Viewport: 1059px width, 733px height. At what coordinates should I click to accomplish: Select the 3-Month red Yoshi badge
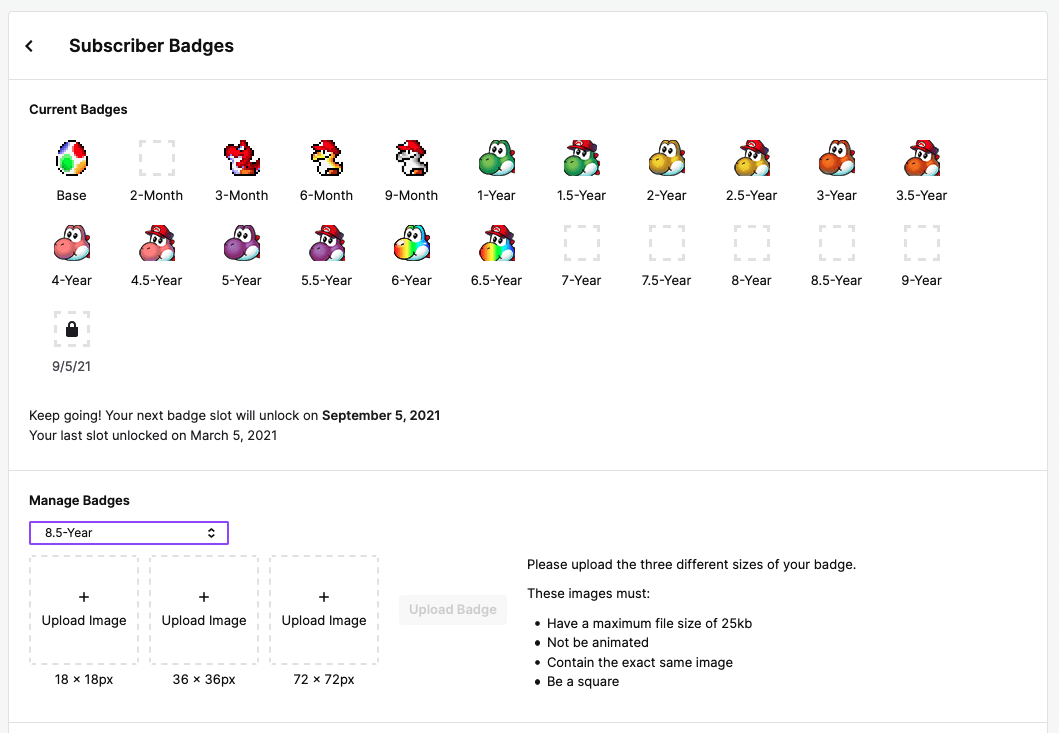point(241,157)
